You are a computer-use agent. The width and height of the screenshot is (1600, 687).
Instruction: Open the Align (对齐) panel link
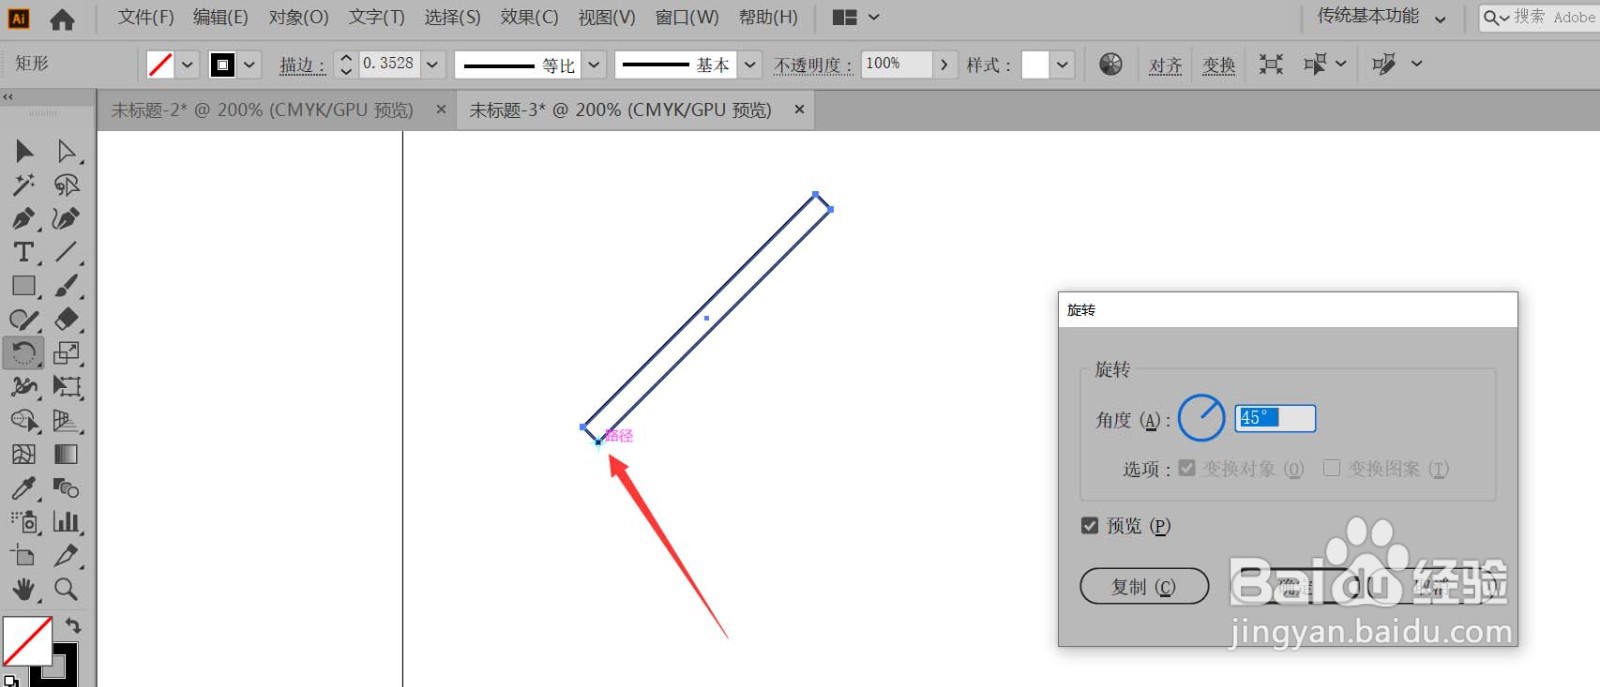tap(1165, 65)
